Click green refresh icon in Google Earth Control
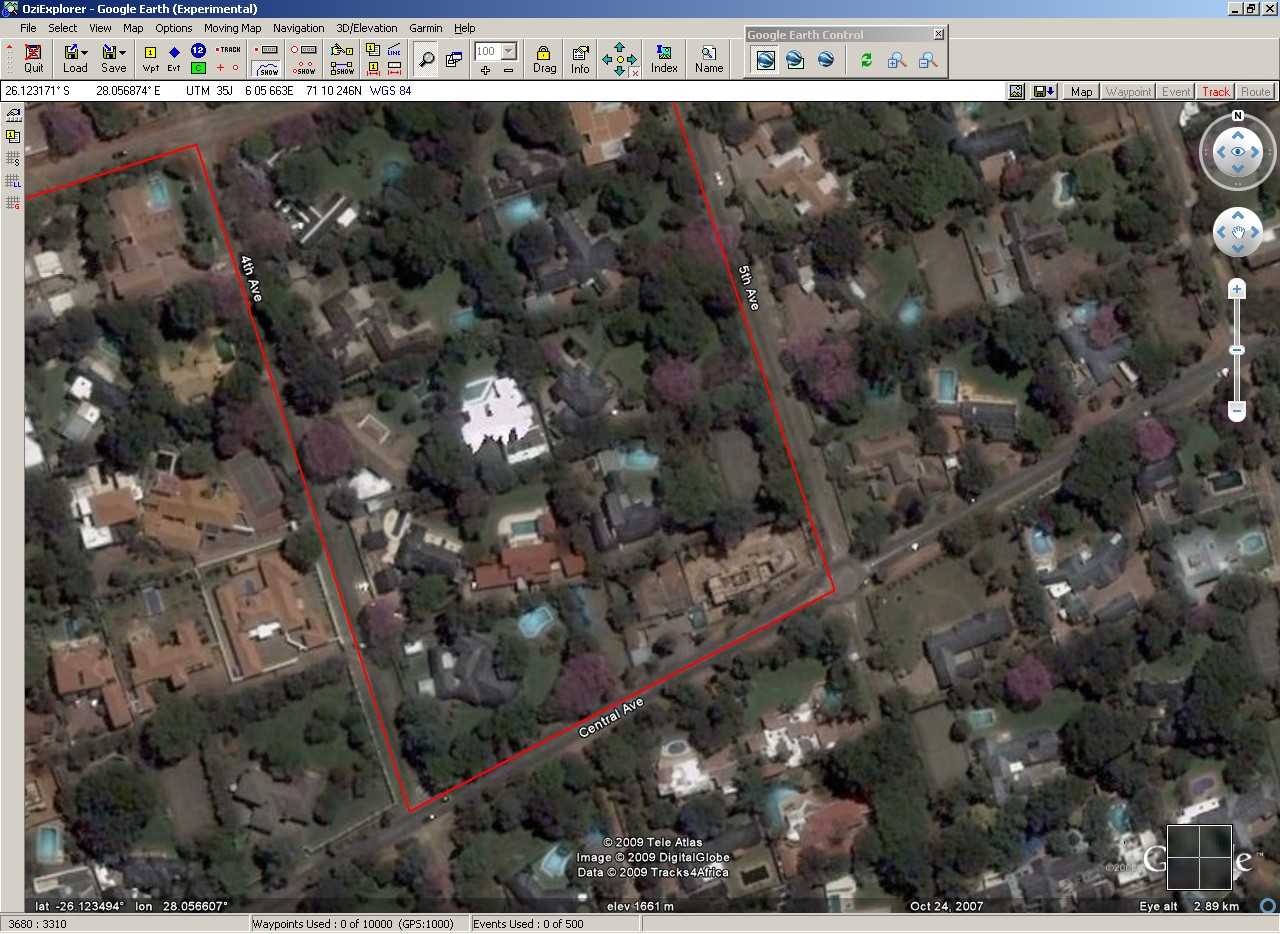The image size is (1280, 934). click(866, 60)
